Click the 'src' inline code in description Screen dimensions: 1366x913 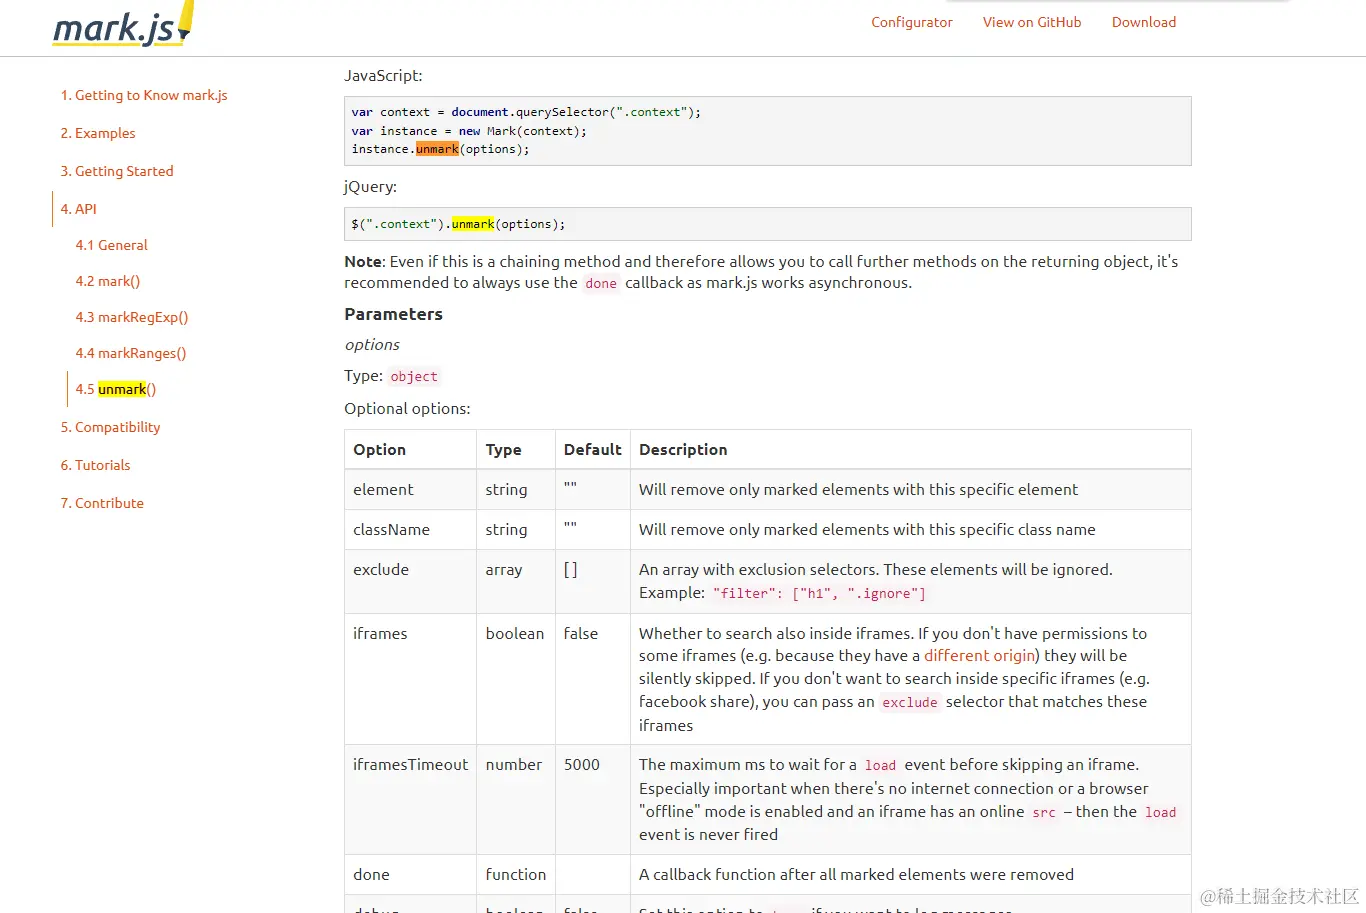pos(1044,812)
